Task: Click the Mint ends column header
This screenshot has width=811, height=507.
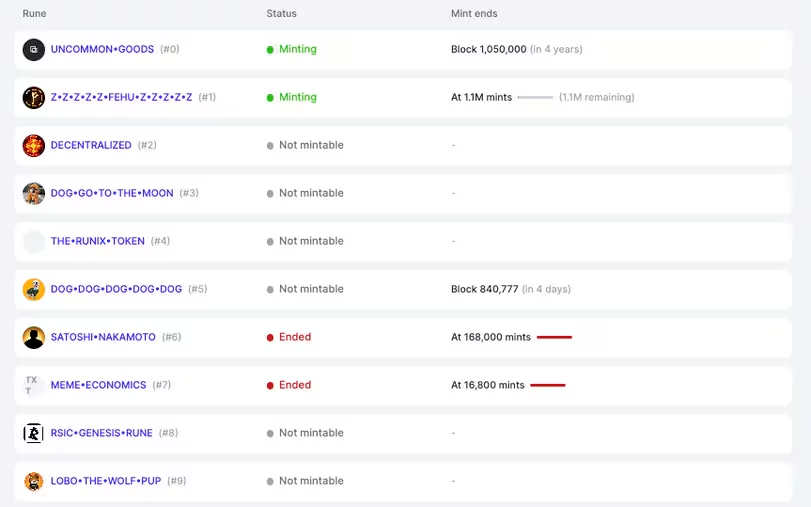Action: [x=474, y=14]
